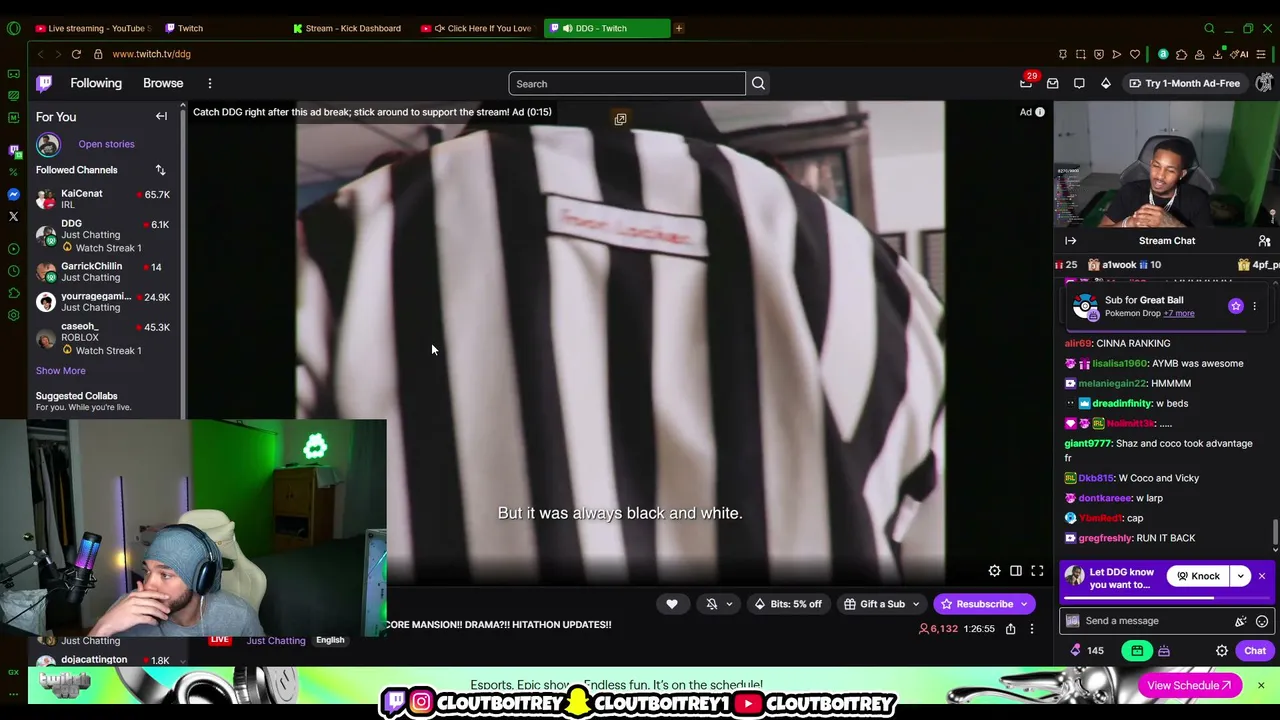Focus the Twitch search field
This screenshot has width=1280, height=720.
click(627, 84)
